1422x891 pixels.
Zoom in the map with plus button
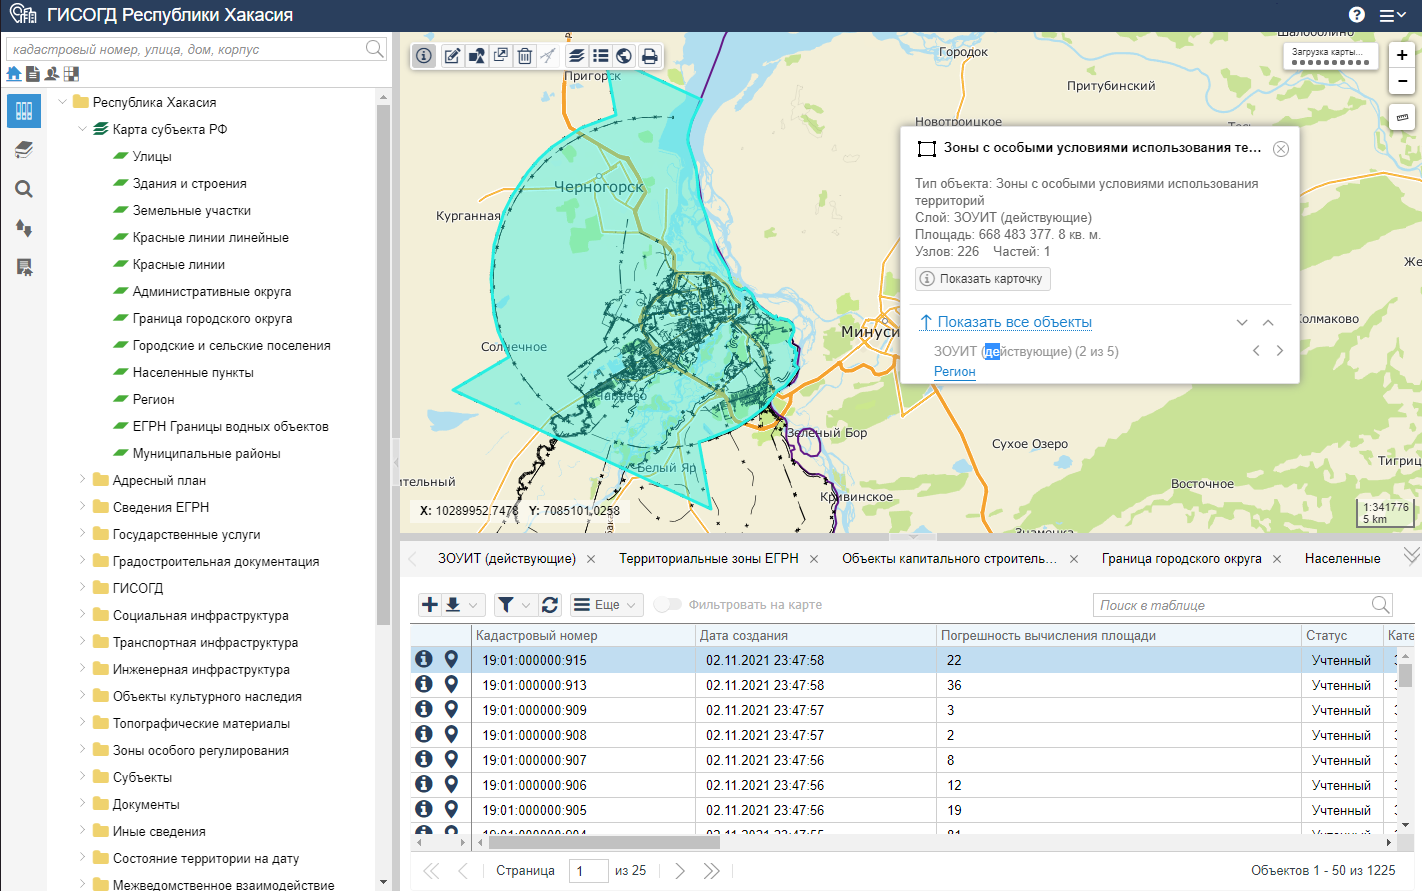[x=1402, y=56]
